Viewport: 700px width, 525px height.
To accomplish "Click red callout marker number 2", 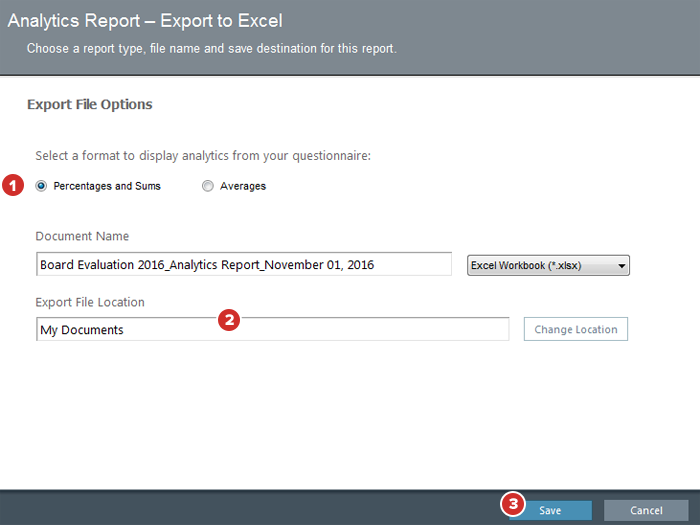I will (229, 321).
